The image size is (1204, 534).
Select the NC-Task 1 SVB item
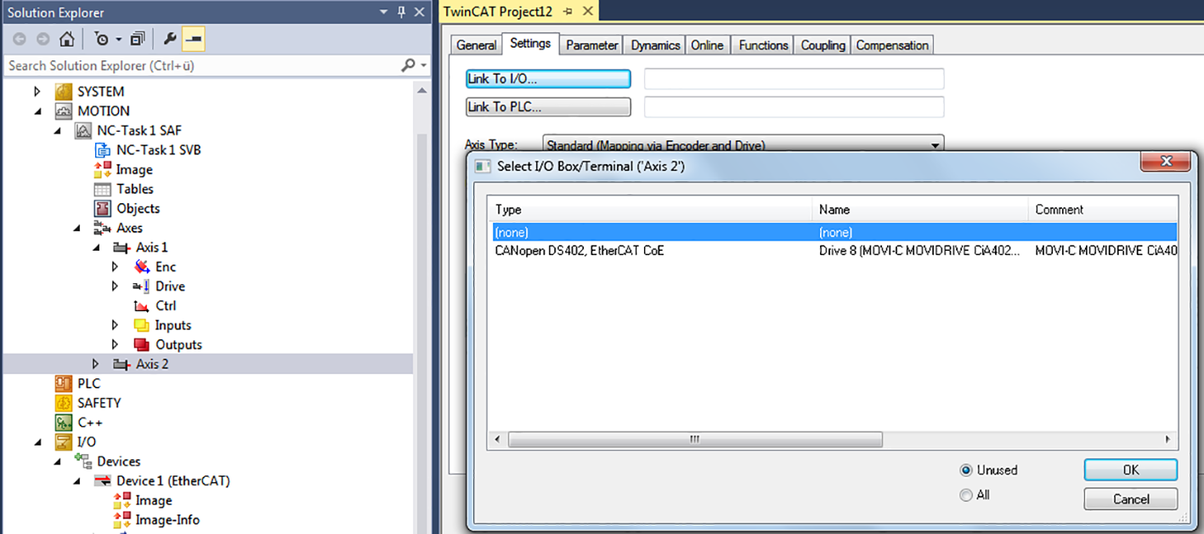pyautogui.click(x=158, y=150)
